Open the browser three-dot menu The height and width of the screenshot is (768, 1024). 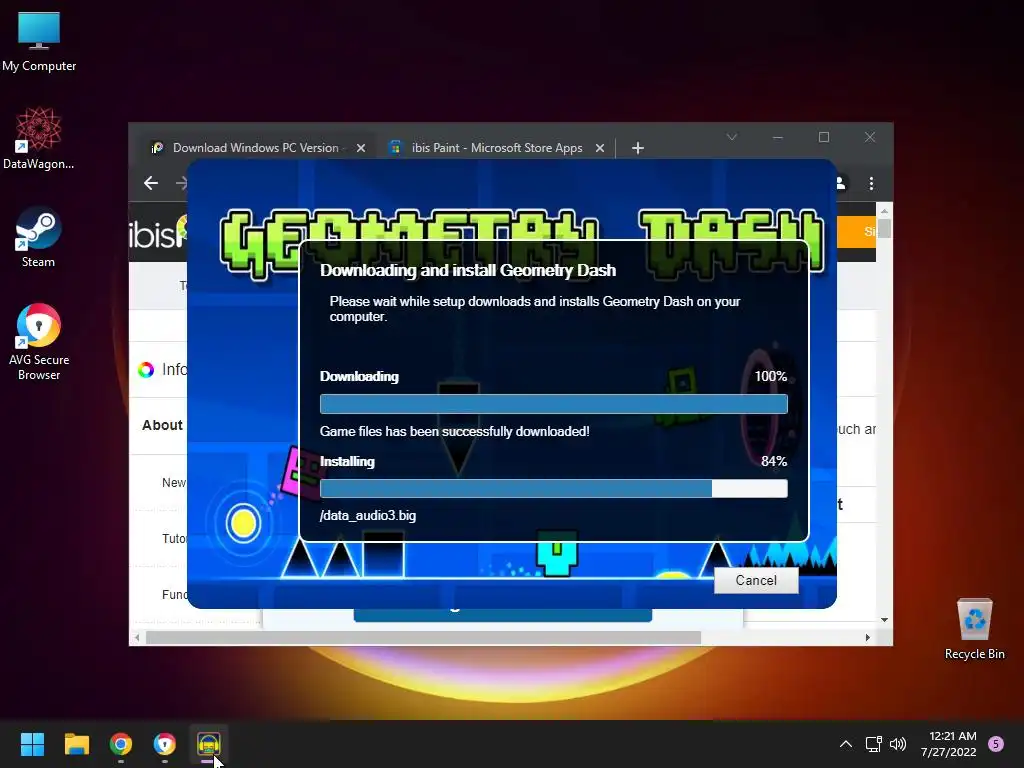point(871,184)
